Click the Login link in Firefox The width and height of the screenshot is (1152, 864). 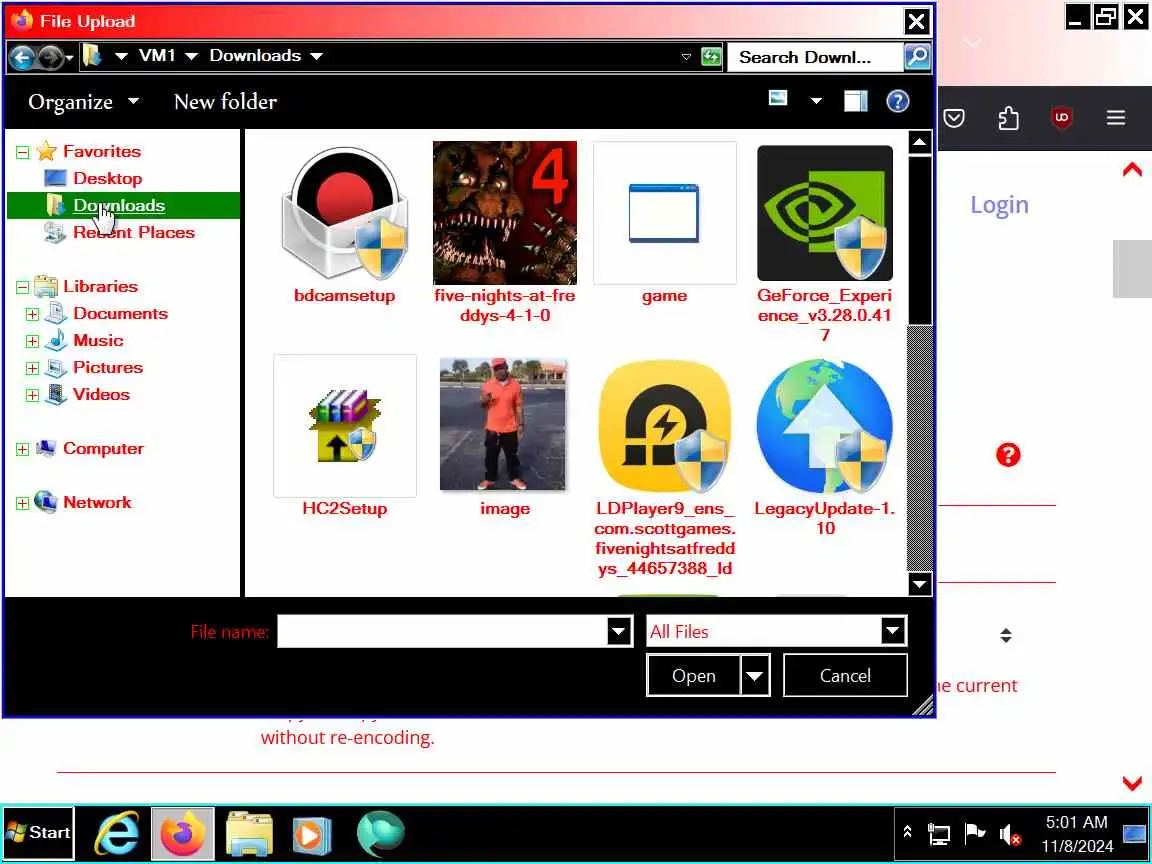tap(999, 204)
